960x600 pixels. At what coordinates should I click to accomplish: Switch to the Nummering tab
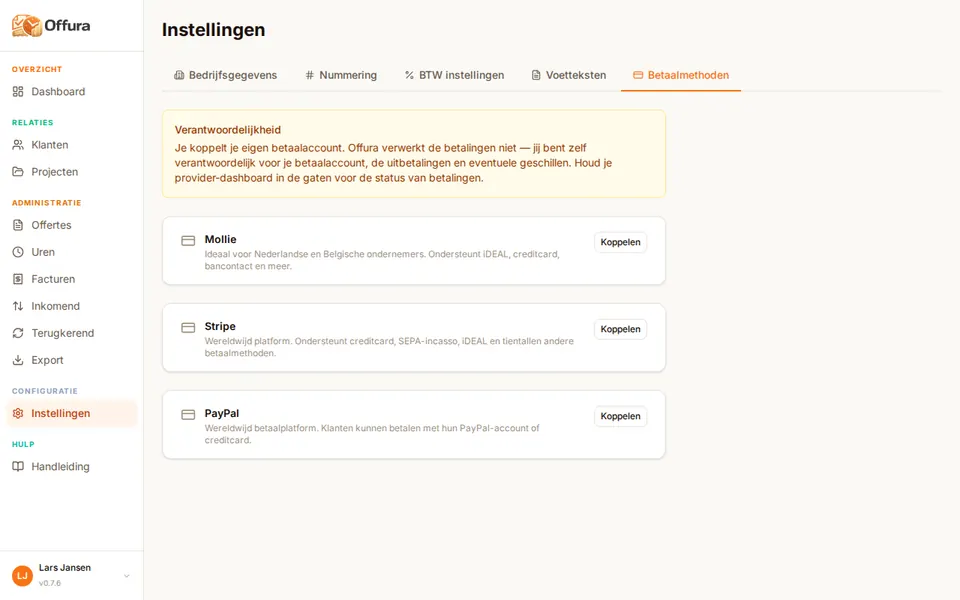(341, 75)
